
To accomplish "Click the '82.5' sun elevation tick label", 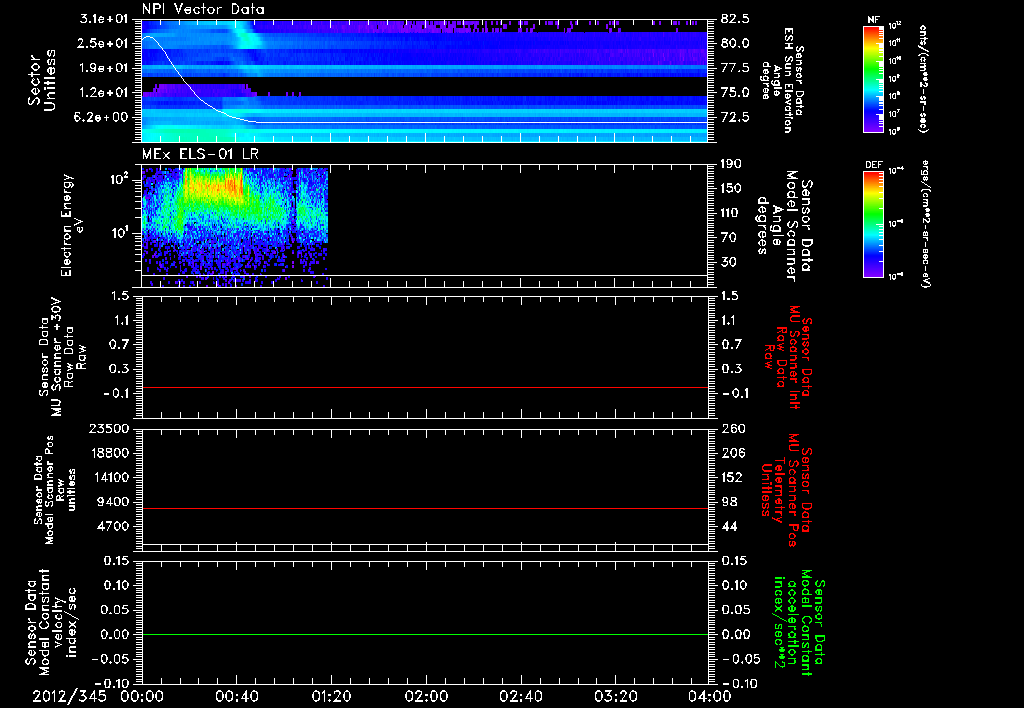I will click(734, 19).
